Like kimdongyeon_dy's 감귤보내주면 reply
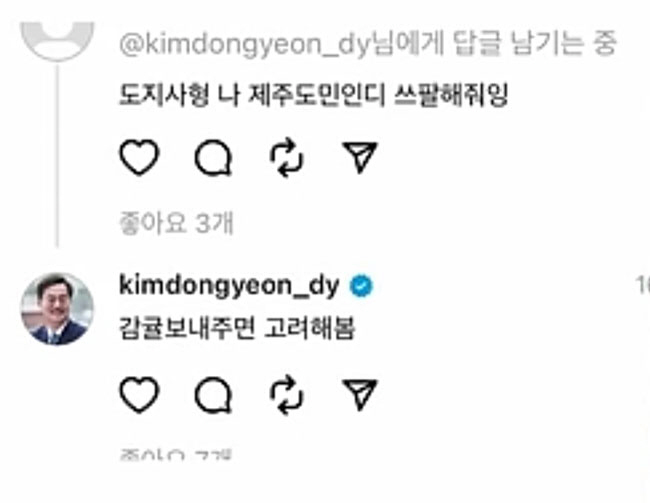The width and height of the screenshot is (650, 503). (139, 395)
